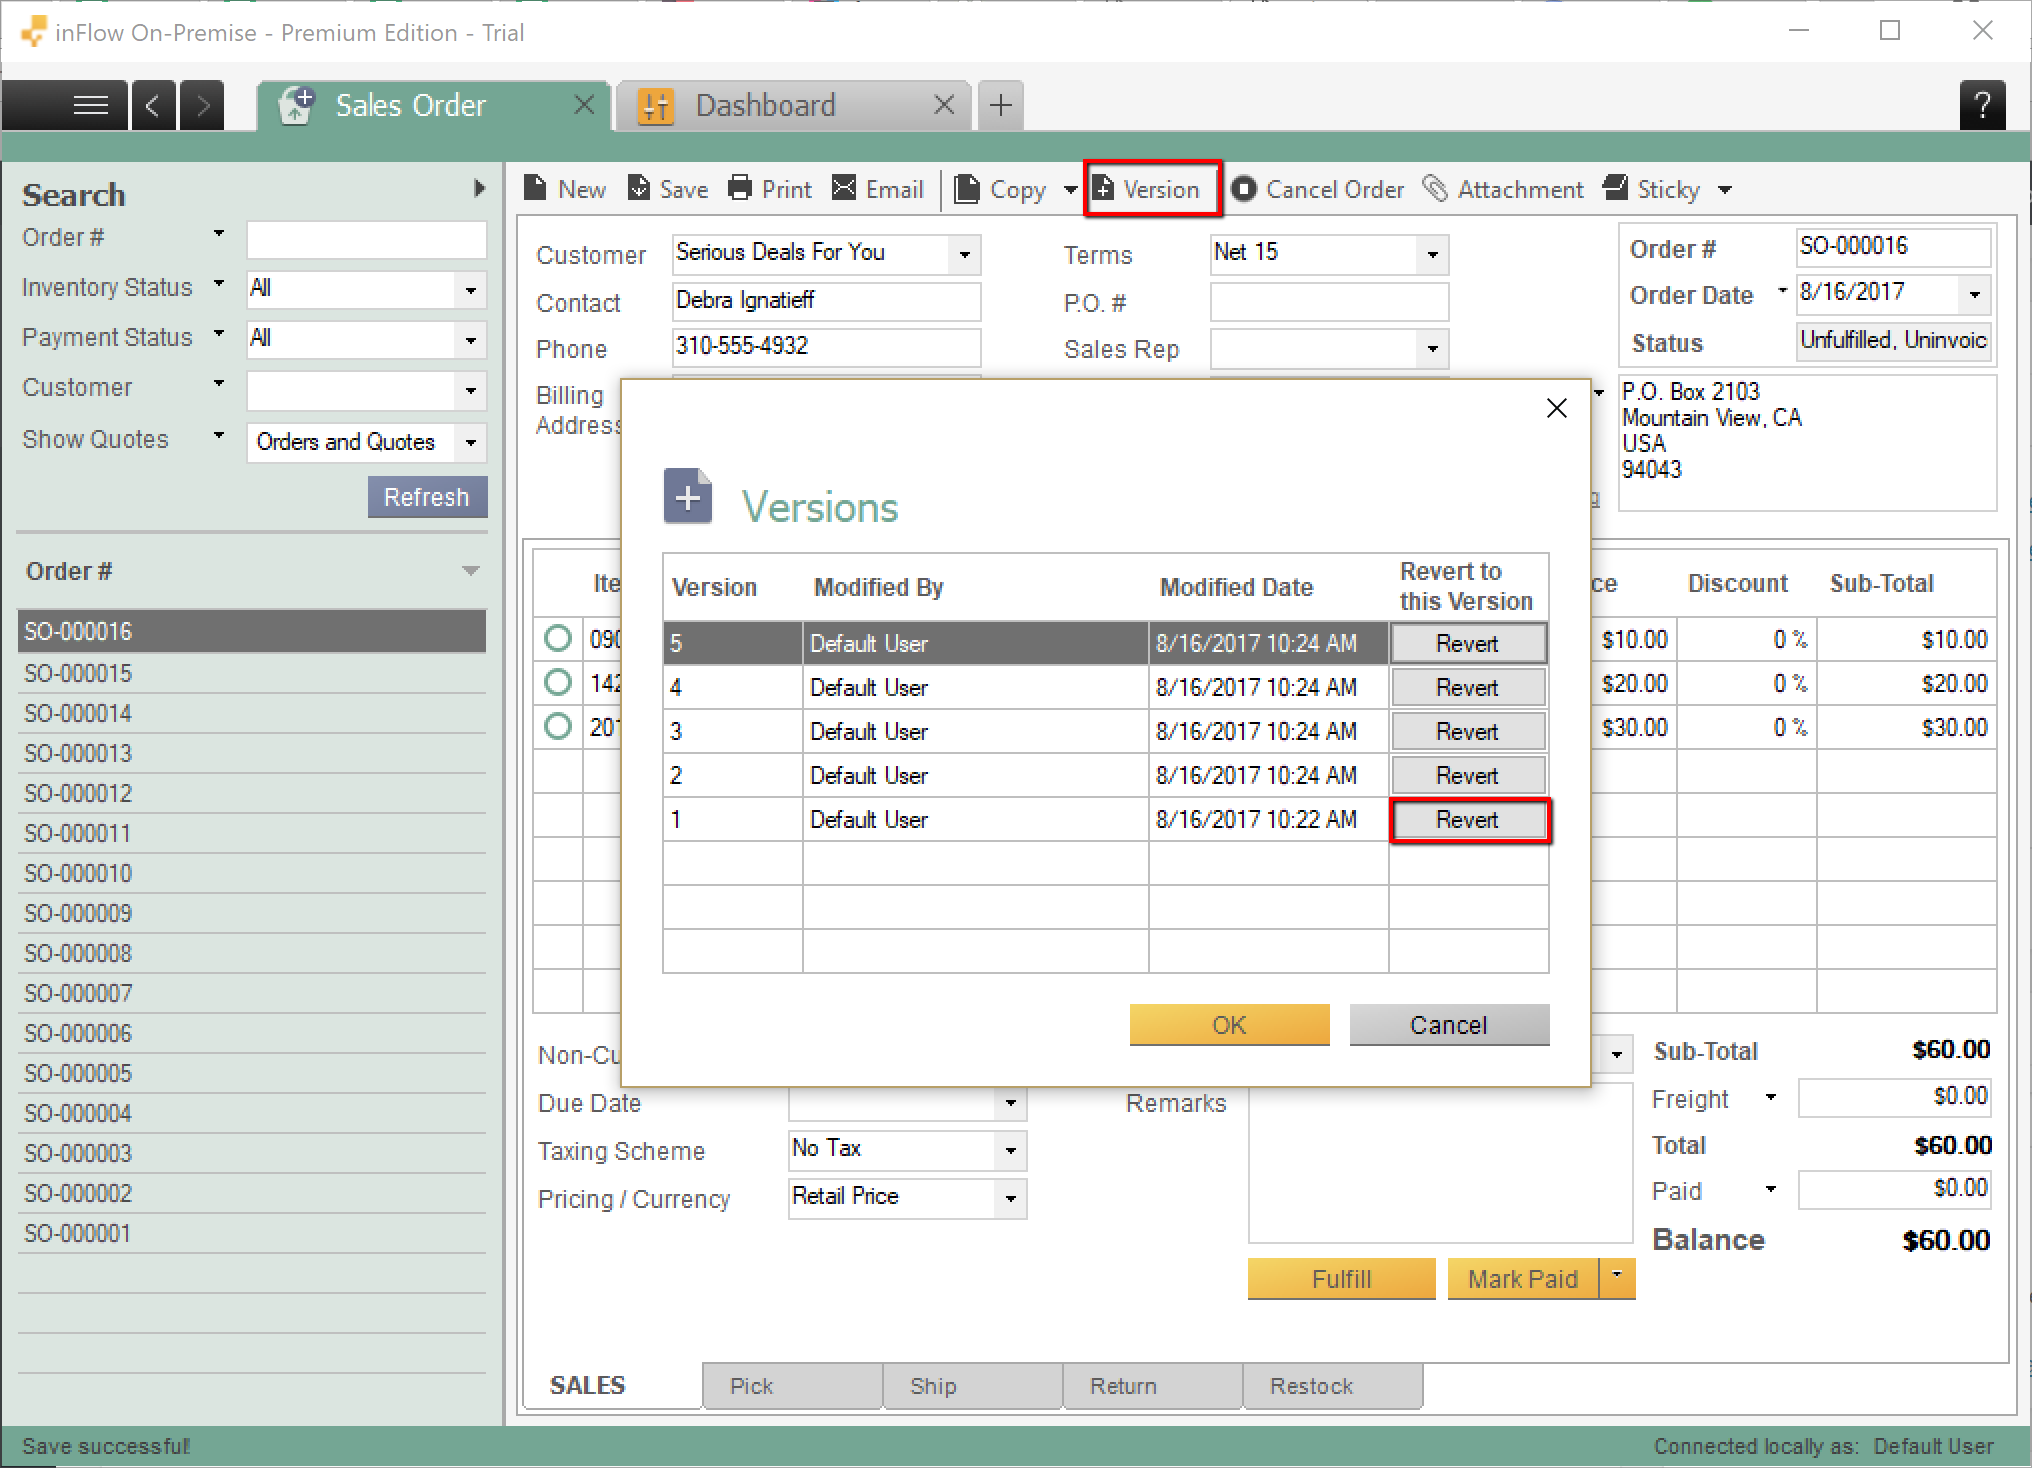Click the Refresh search button
2032x1468 pixels.
[x=427, y=497]
